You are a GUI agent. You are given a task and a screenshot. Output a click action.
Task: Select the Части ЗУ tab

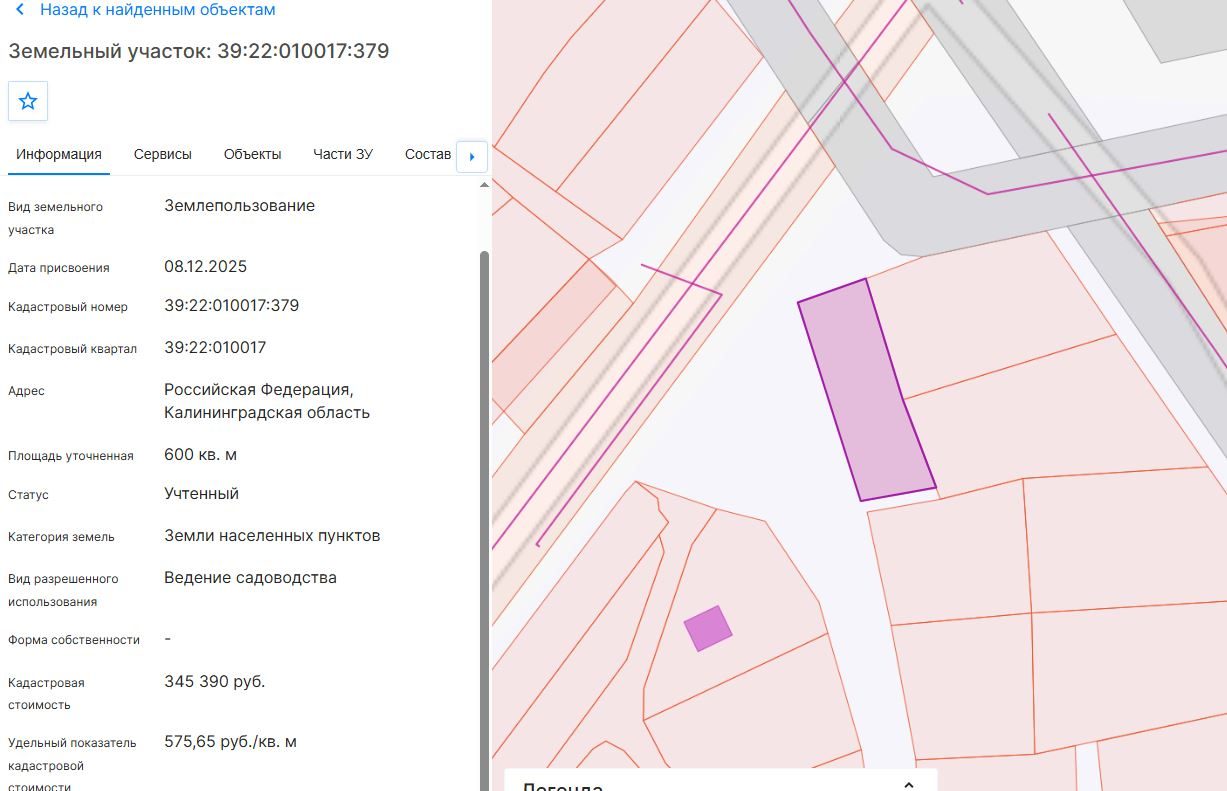(343, 154)
